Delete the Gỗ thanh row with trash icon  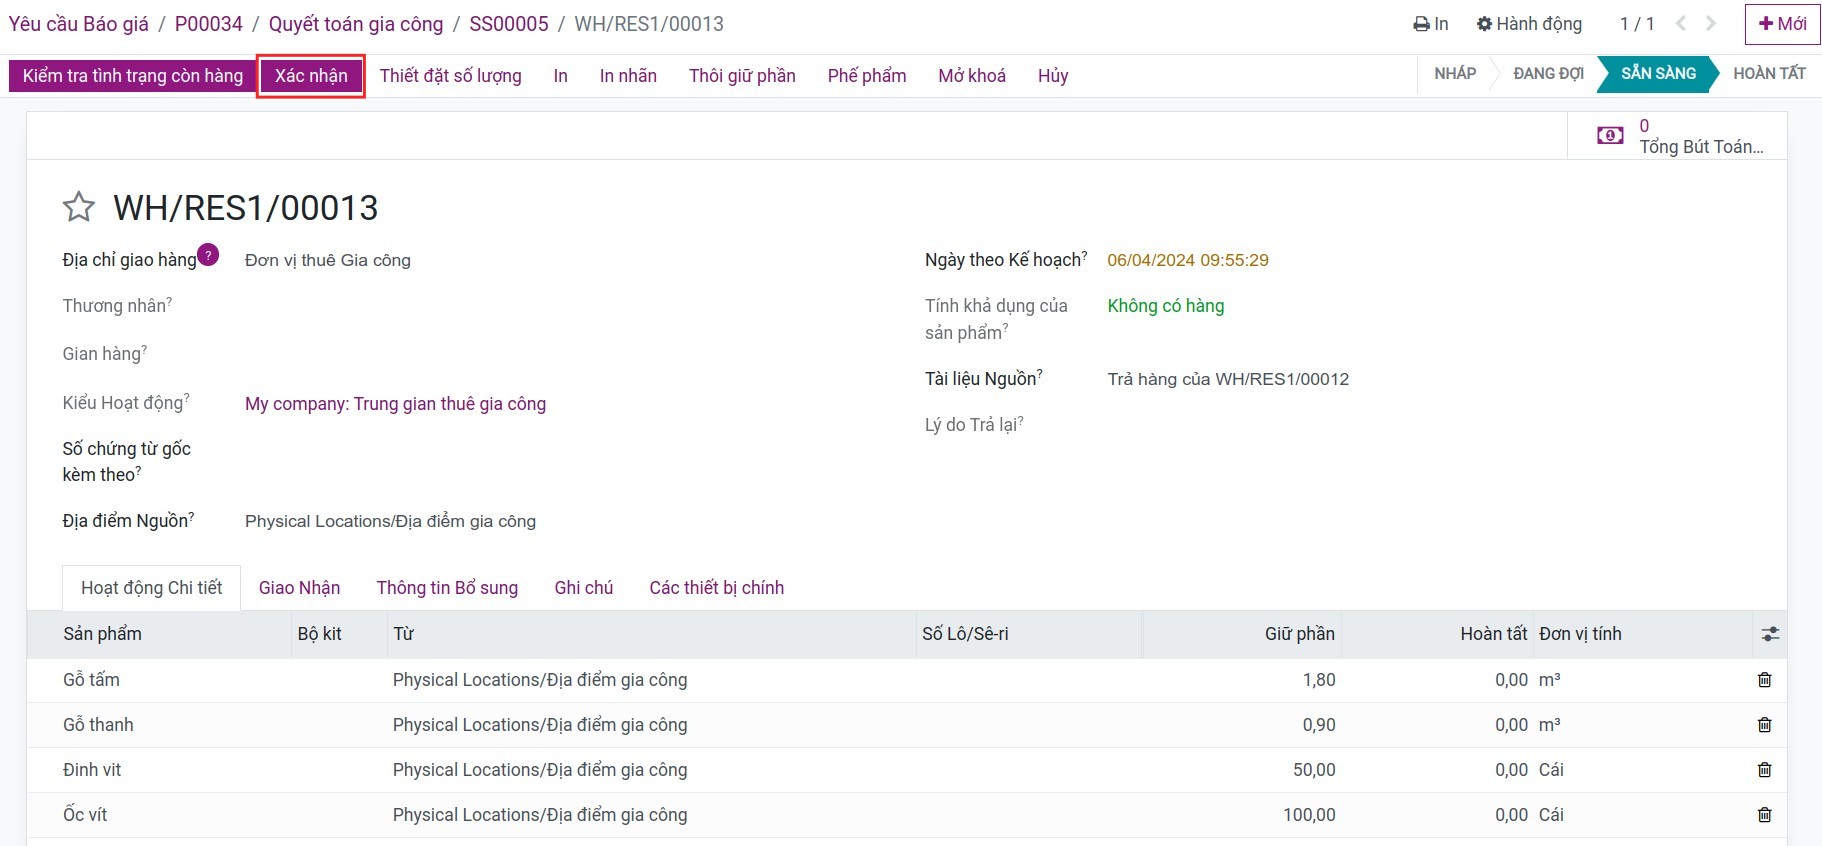point(1764,725)
